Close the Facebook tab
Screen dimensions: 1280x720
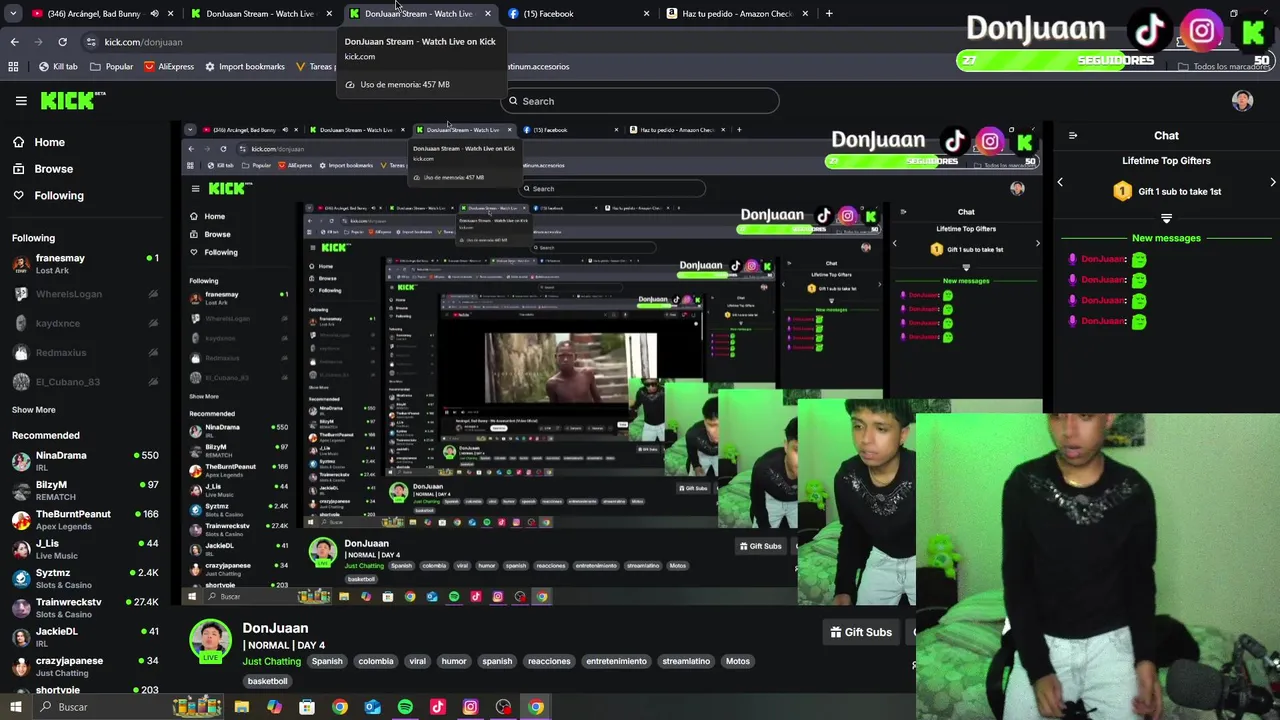tap(646, 14)
